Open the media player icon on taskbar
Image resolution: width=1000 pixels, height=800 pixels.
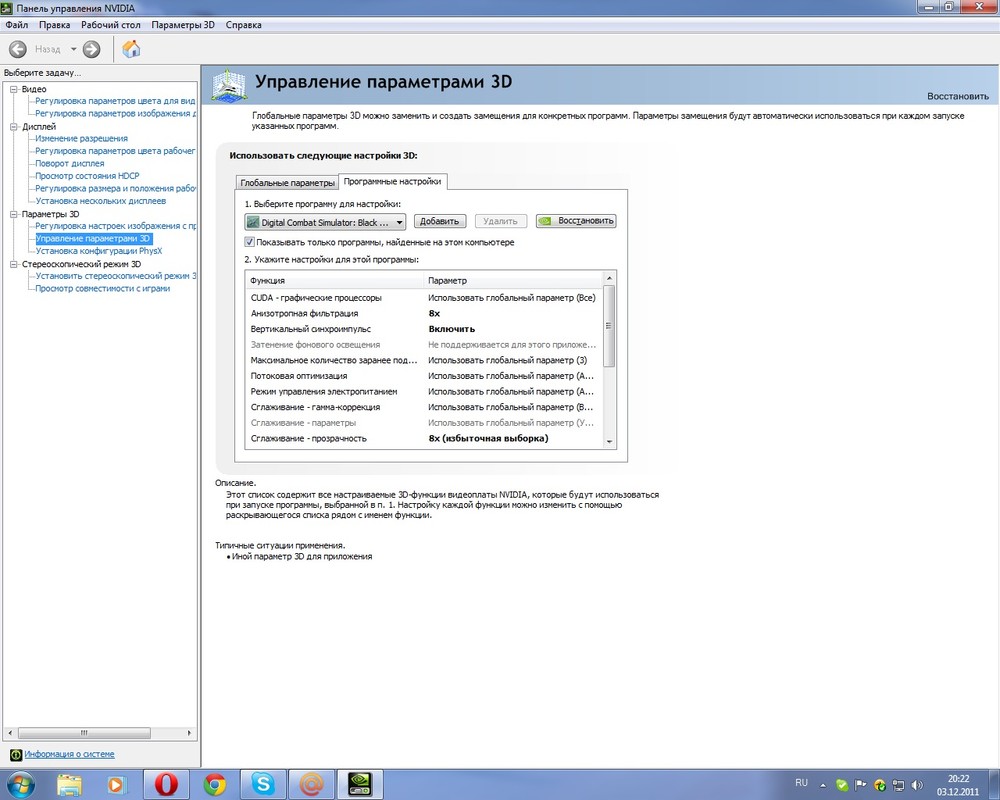pos(117,785)
